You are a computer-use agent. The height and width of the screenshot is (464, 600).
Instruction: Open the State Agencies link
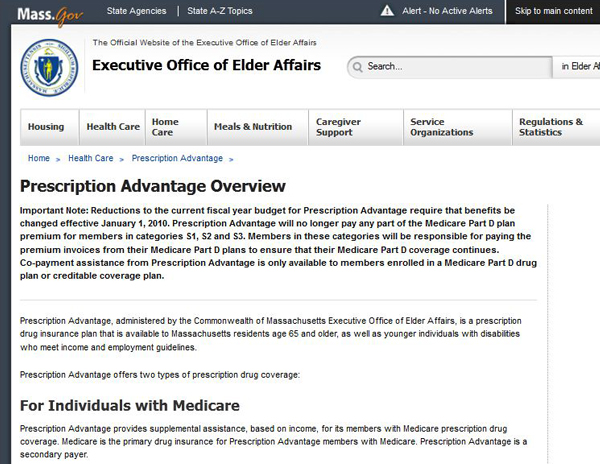(x=137, y=11)
